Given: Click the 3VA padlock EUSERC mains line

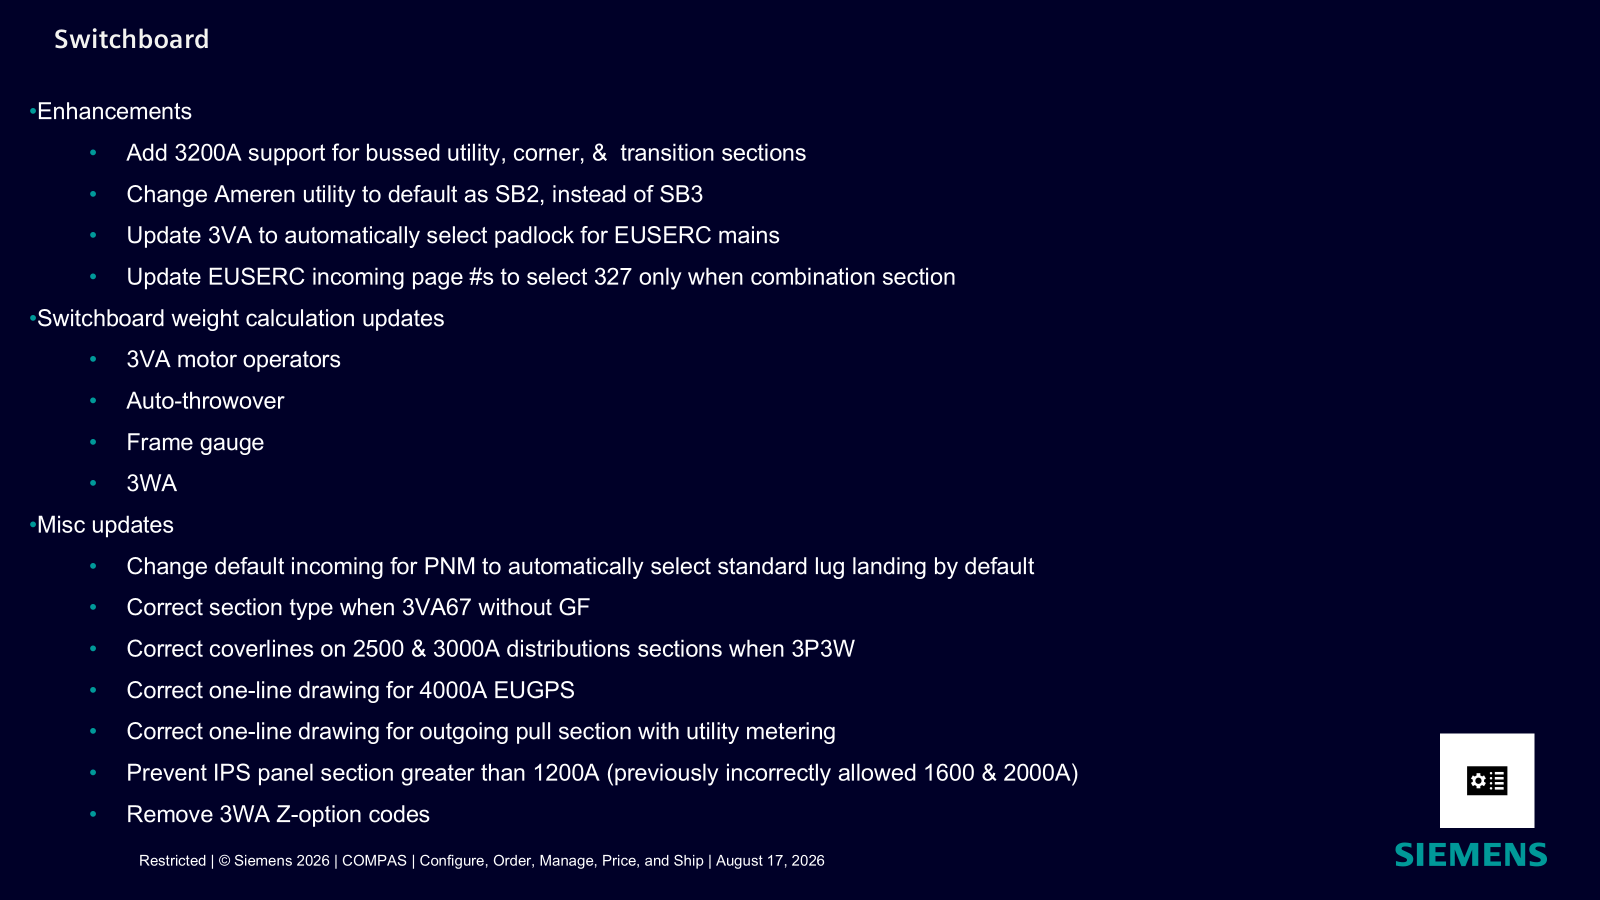Looking at the screenshot, I should (453, 235).
